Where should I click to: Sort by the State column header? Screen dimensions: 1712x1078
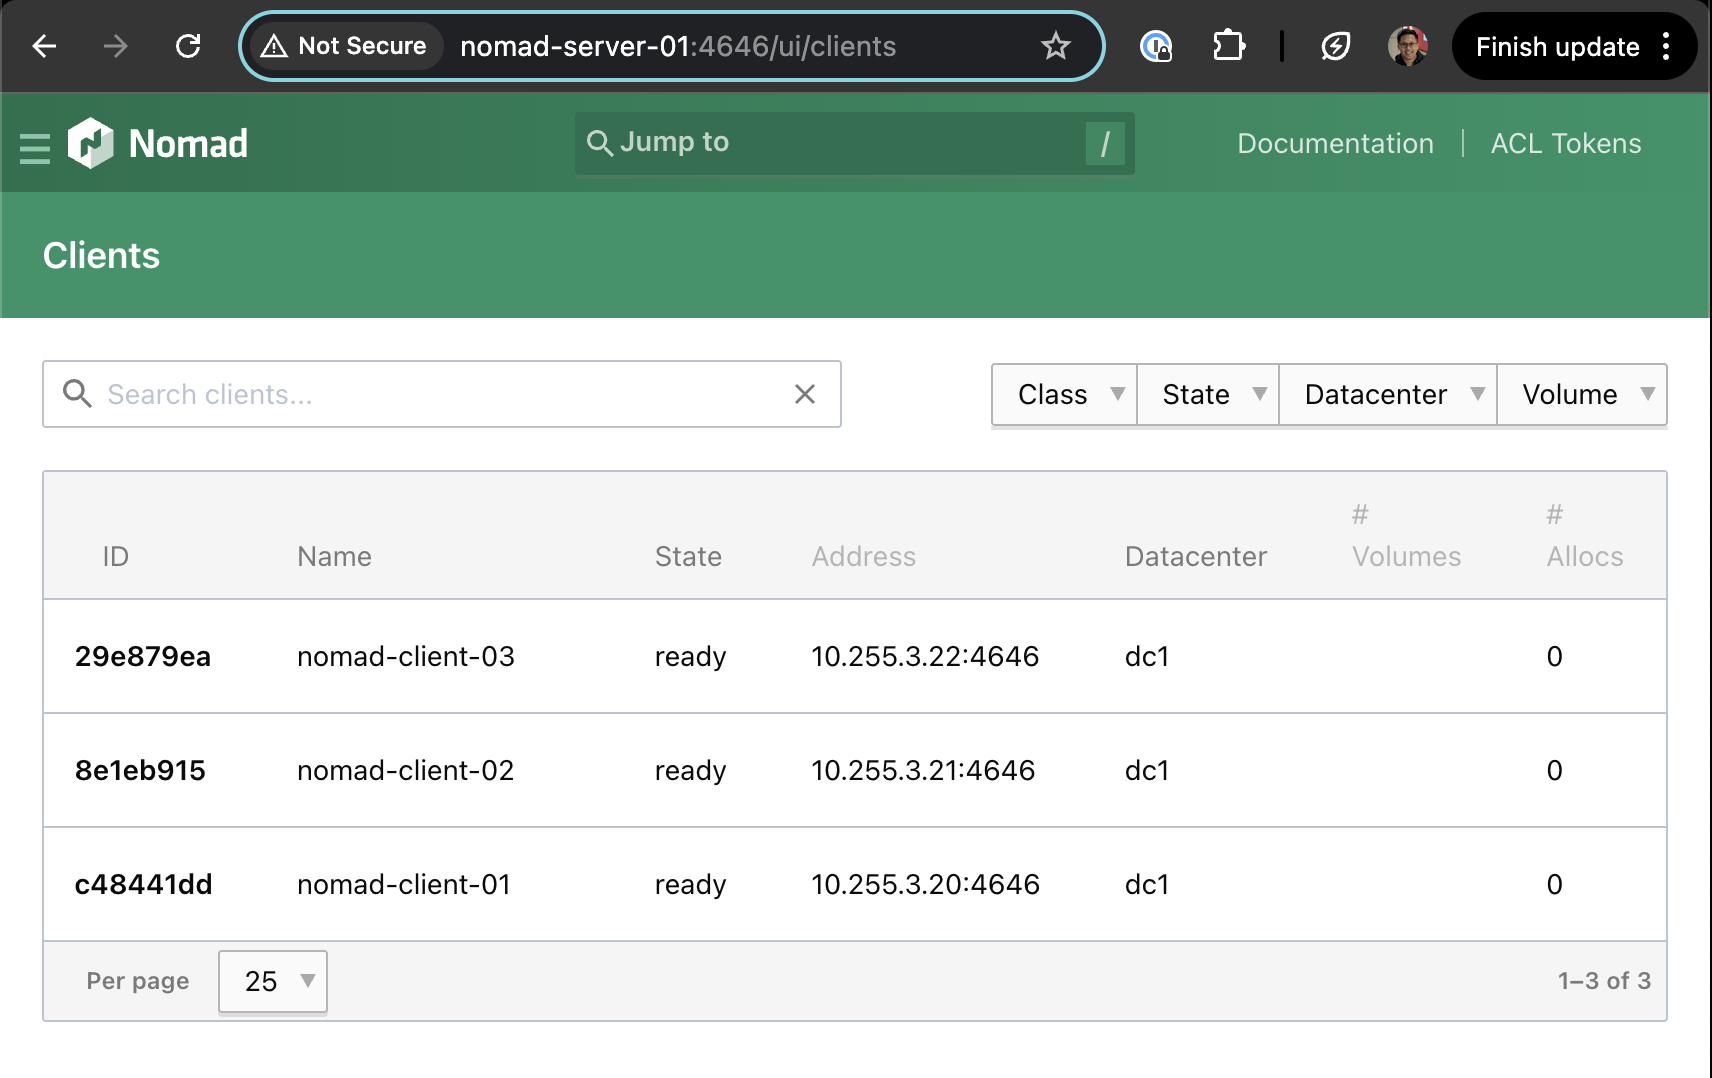(x=688, y=556)
